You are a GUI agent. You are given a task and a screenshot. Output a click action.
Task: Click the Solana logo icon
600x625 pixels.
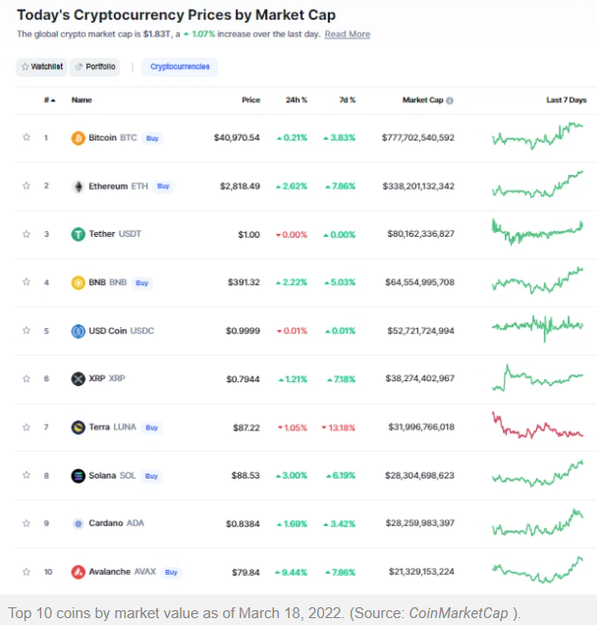tap(78, 476)
